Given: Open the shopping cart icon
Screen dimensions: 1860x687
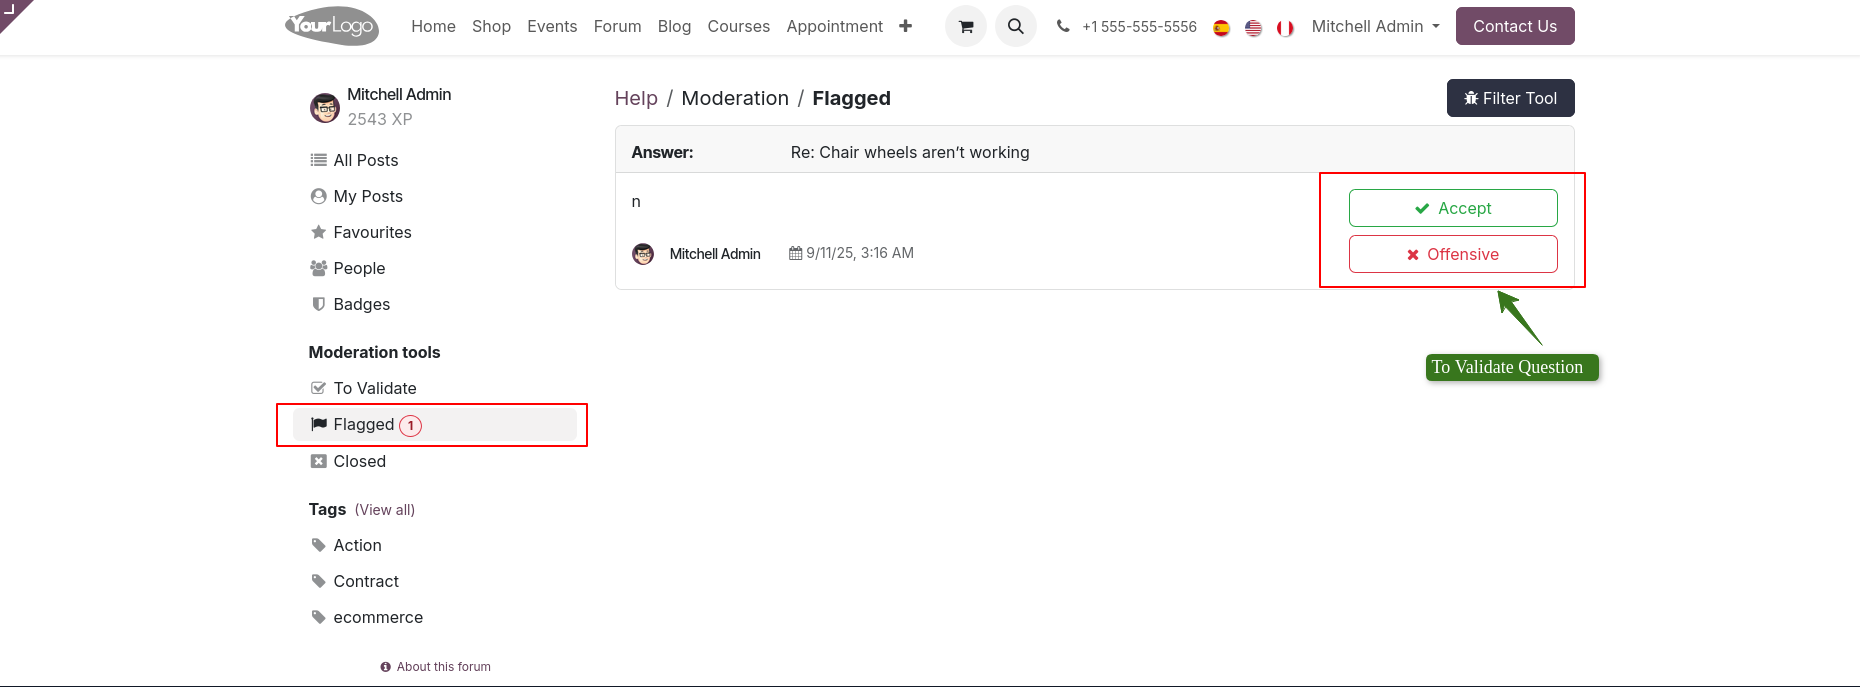Looking at the screenshot, I should pyautogui.click(x=965, y=26).
